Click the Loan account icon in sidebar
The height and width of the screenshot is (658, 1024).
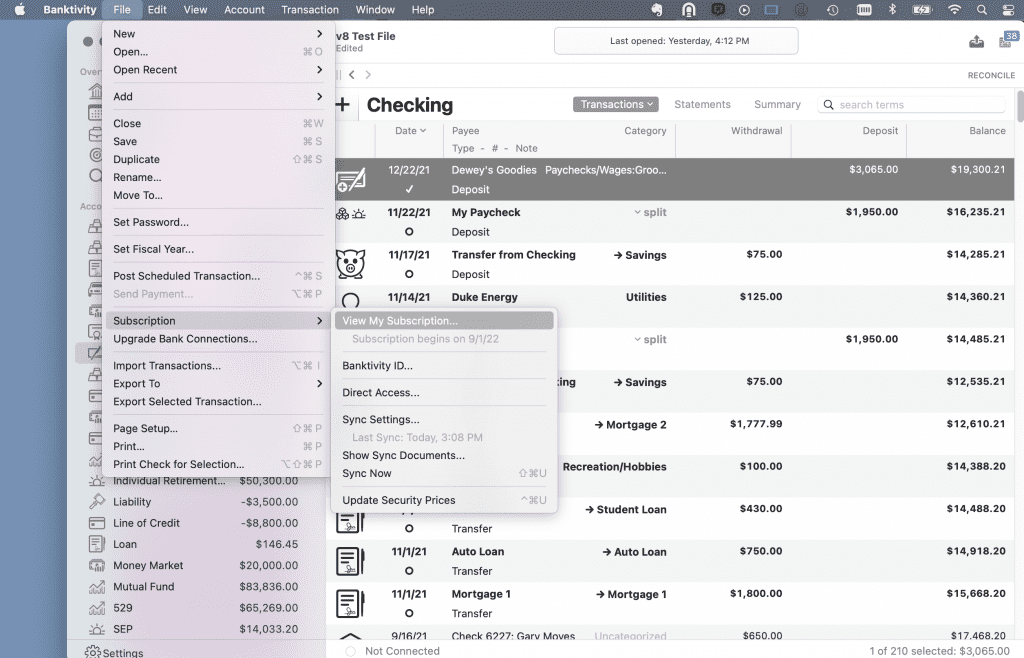[x=97, y=544]
